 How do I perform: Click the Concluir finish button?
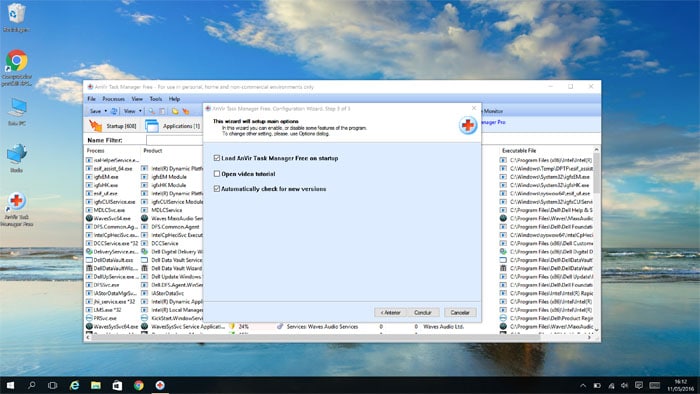pyautogui.click(x=423, y=312)
